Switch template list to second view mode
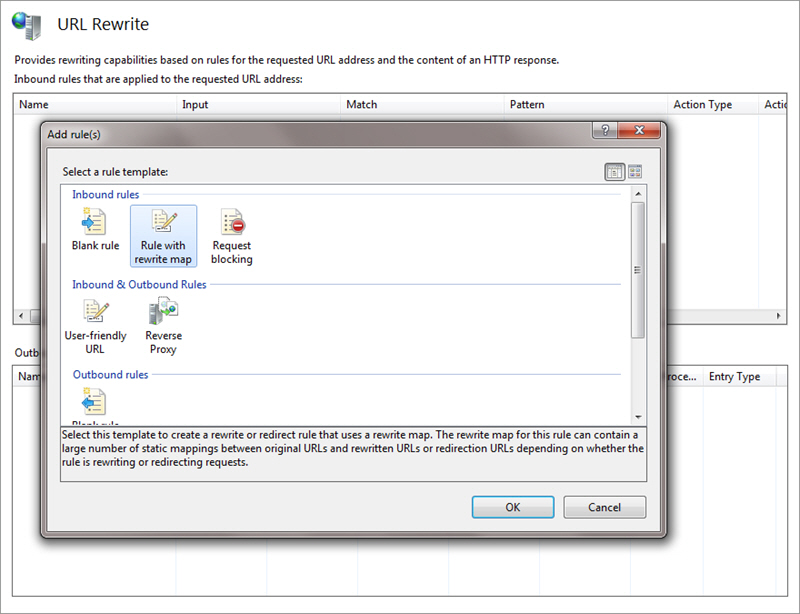The image size is (800, 614). pos(634,172)
